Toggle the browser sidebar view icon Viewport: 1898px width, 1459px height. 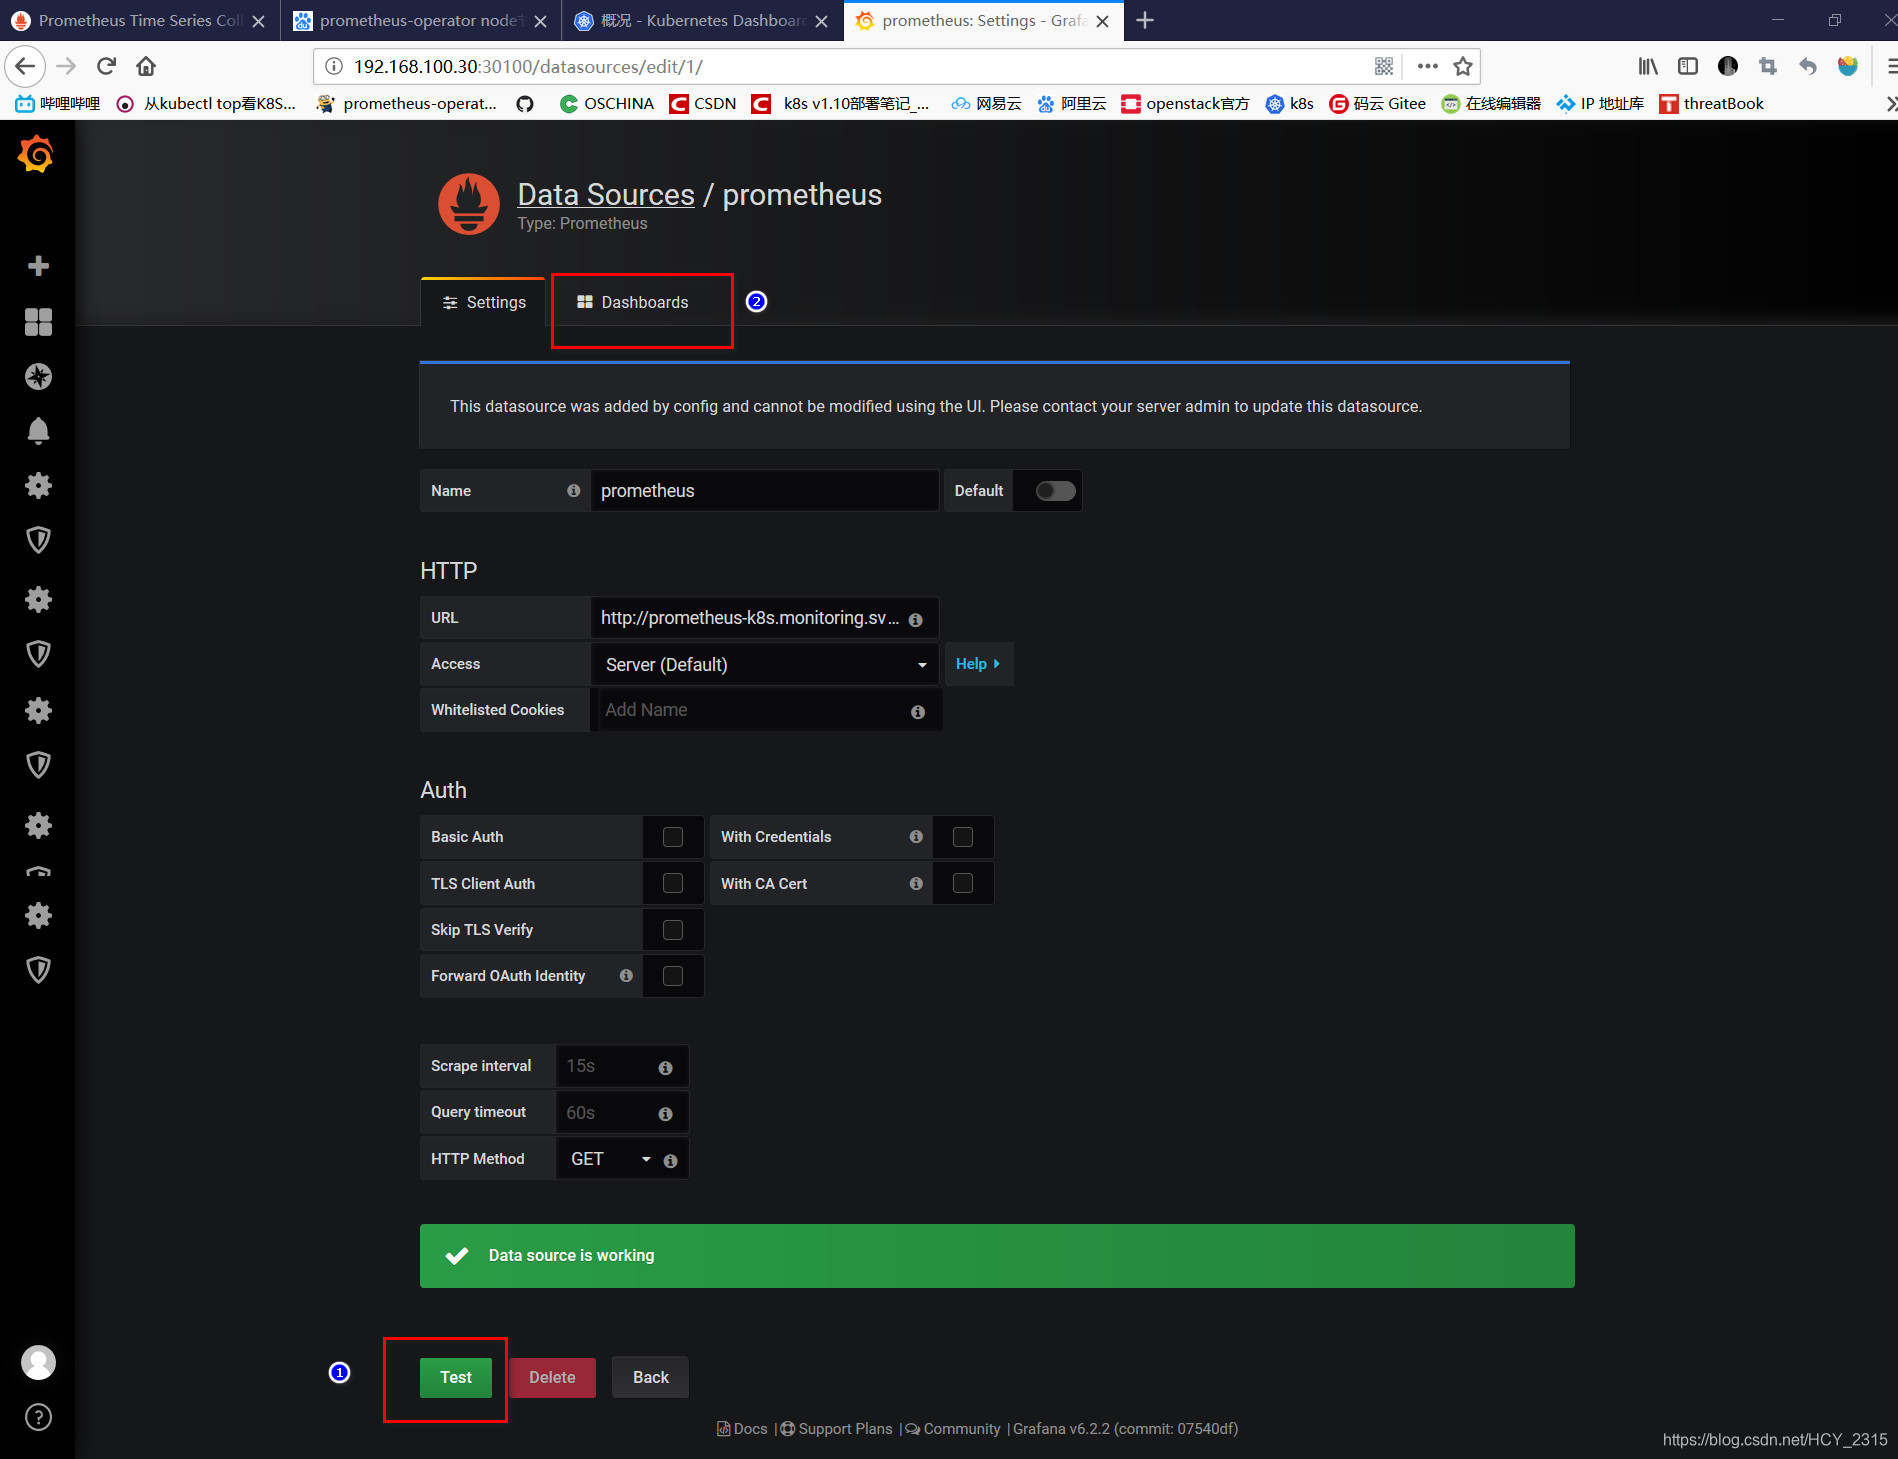[x=1688, y=66]
